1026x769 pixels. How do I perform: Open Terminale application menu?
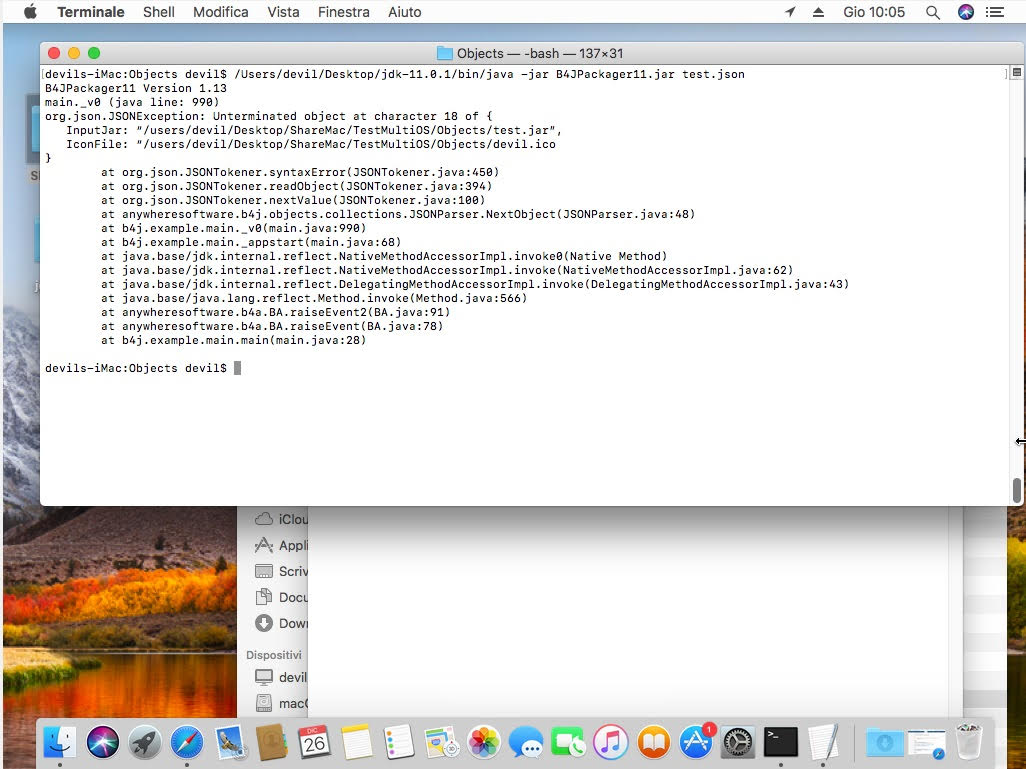90,12
